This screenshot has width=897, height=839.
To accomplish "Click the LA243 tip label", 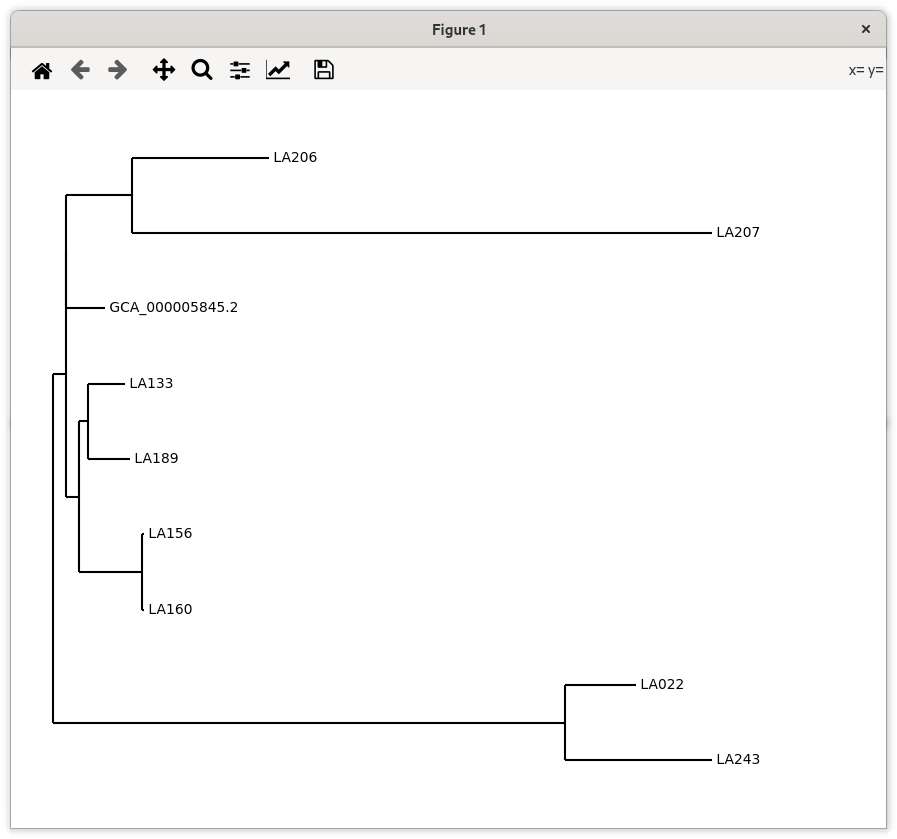I will 738,760.
